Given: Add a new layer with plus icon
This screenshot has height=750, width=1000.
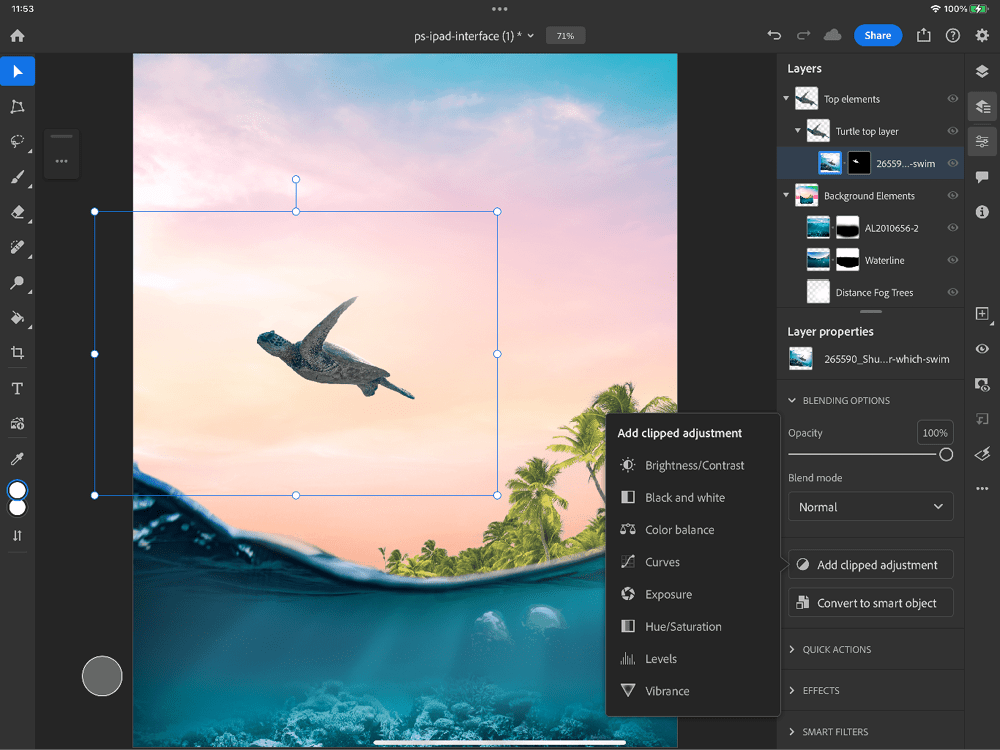Looking at the screenshot, I should click(x=982, y=314).
